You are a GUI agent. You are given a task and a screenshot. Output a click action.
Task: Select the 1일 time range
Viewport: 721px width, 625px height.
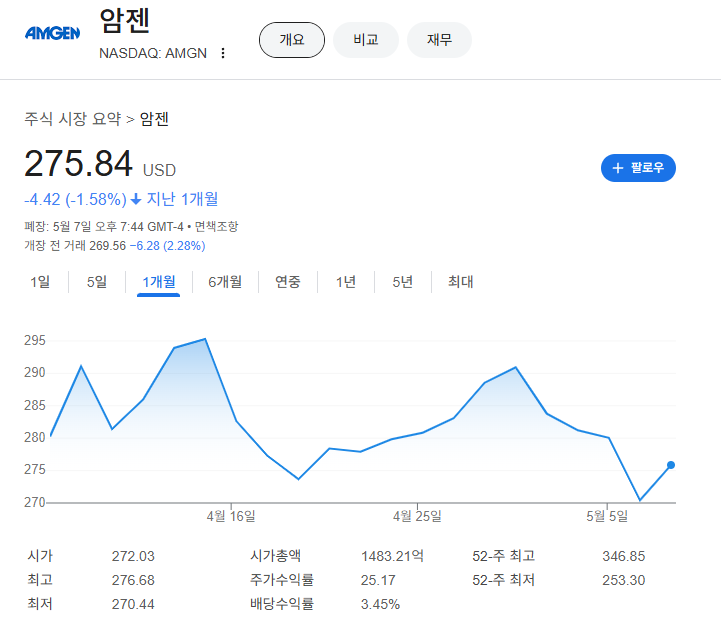point(40,281)
